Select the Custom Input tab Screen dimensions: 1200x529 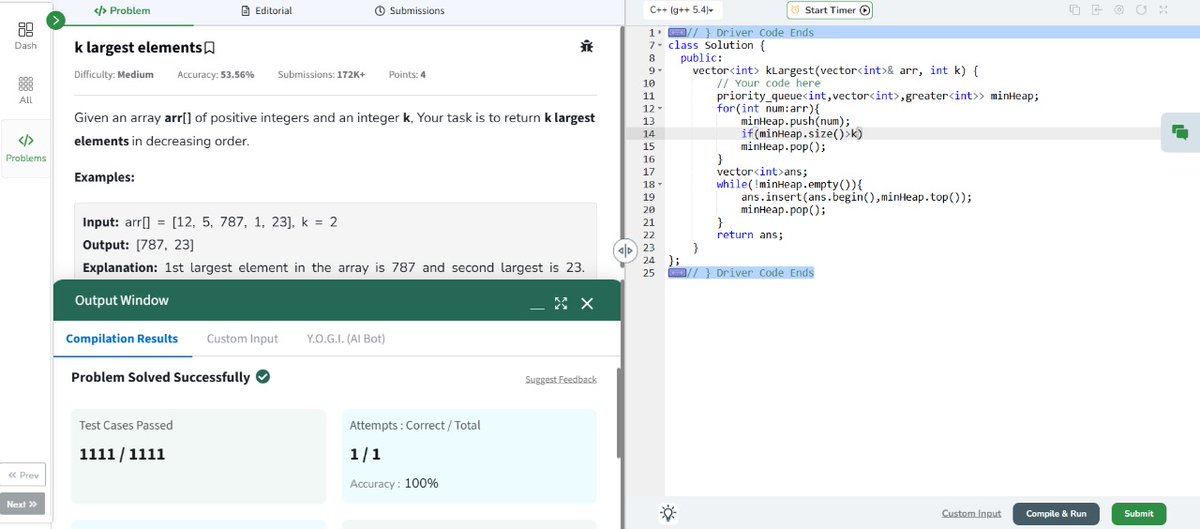click(x=242, y=339)
